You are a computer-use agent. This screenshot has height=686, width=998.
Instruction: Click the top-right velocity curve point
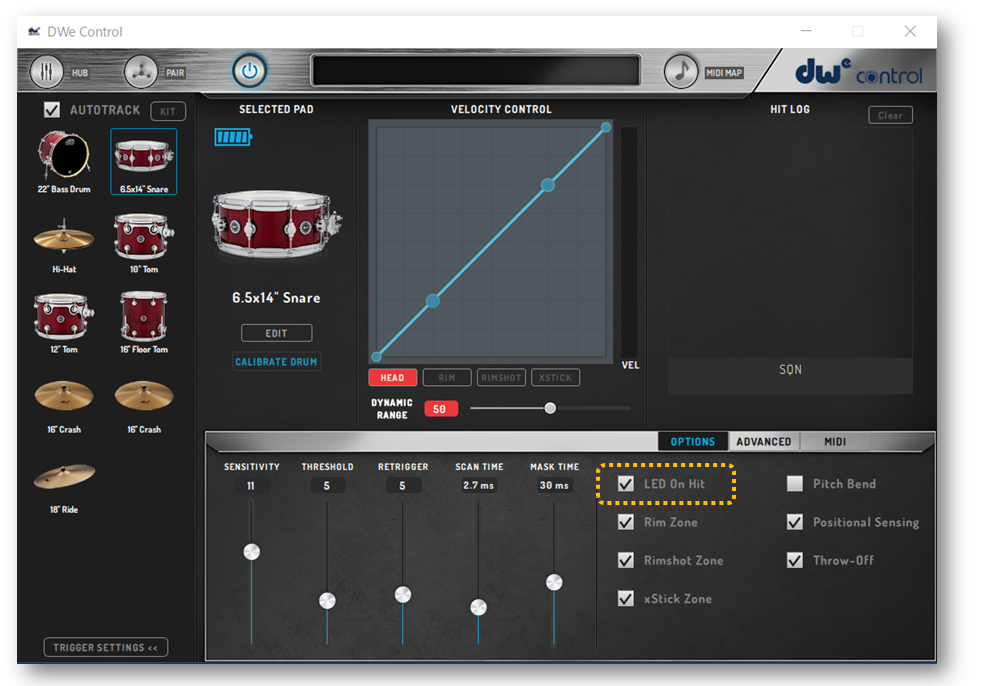(x=606, y=127)
